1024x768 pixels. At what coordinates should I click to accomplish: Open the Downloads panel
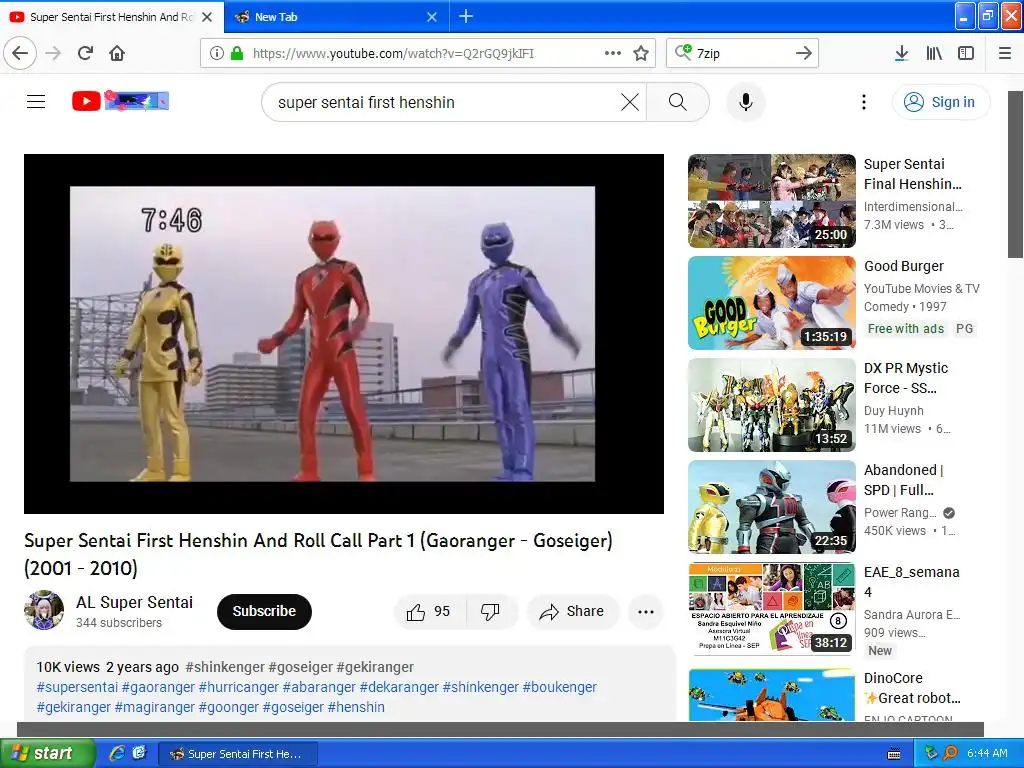pyautogui.click(x=902, y=53)
